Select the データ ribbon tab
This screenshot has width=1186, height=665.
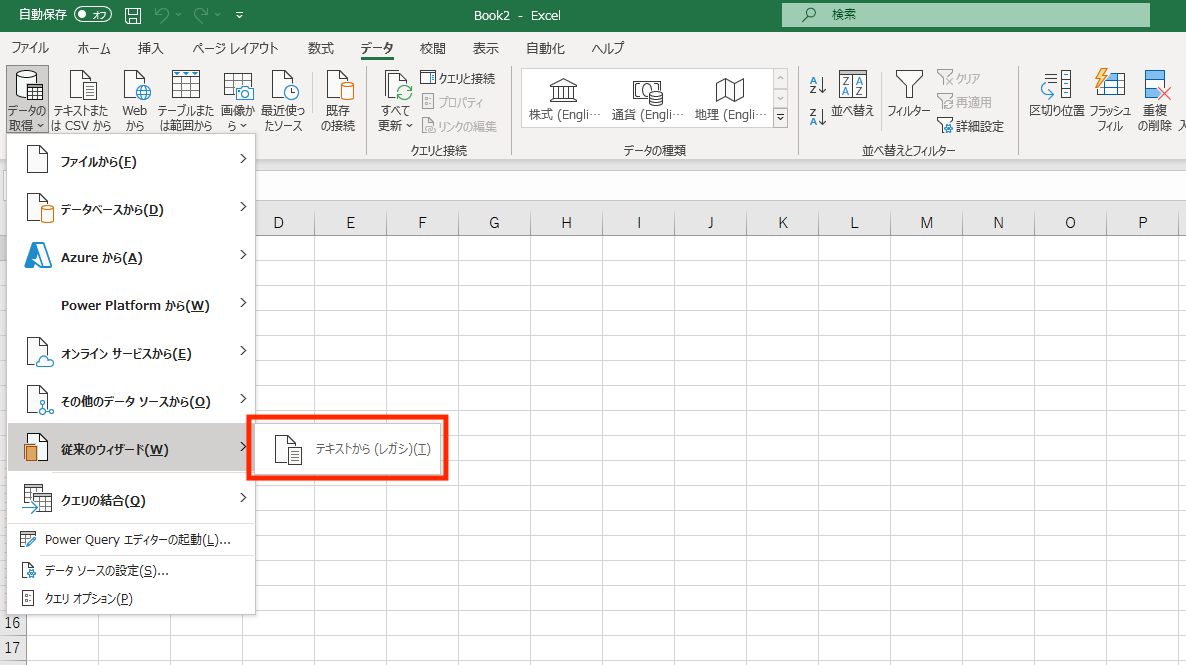[377, 48]
